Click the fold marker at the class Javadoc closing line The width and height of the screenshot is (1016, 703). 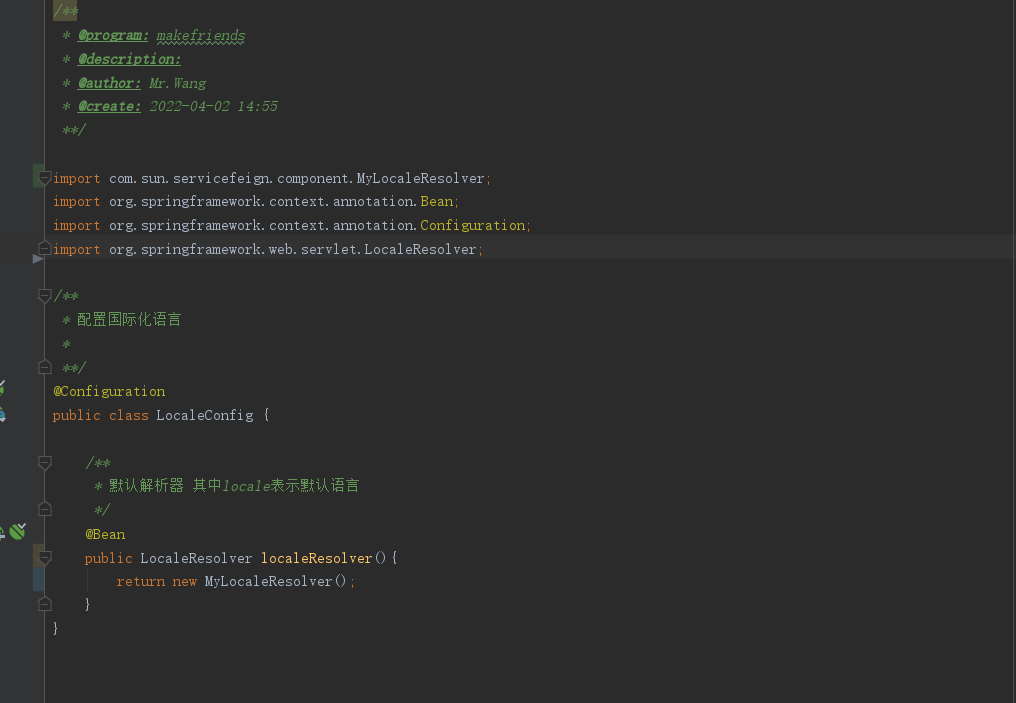45,367
